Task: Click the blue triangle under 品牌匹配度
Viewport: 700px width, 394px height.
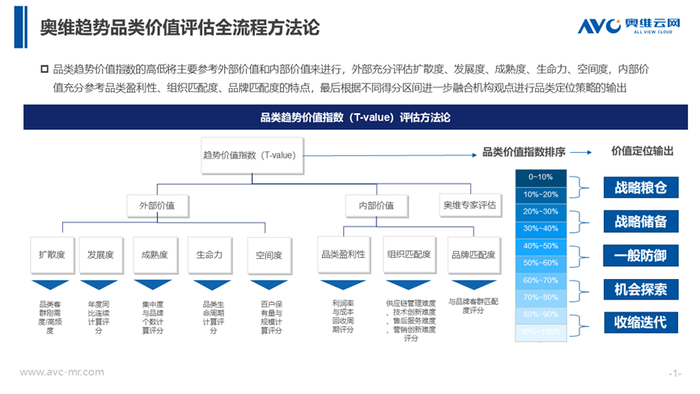Action: point(474,285)
